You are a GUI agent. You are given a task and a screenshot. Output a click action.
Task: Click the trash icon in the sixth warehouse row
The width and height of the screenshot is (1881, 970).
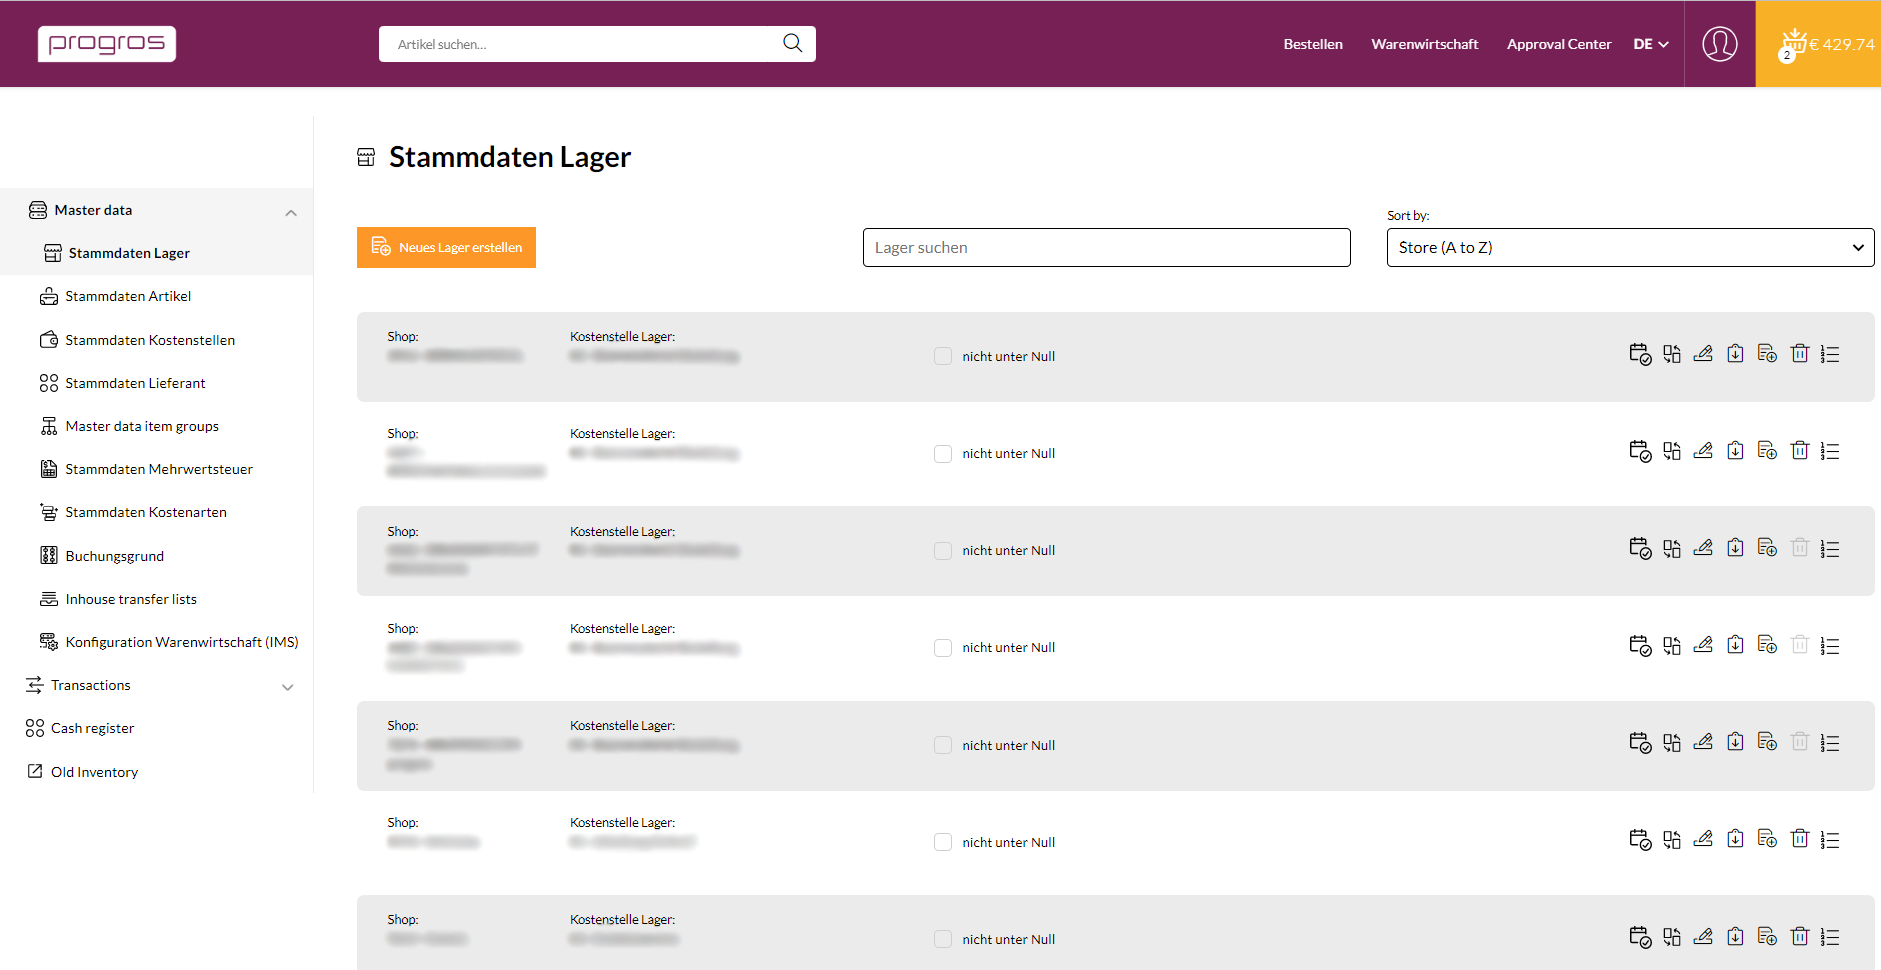1800,838
